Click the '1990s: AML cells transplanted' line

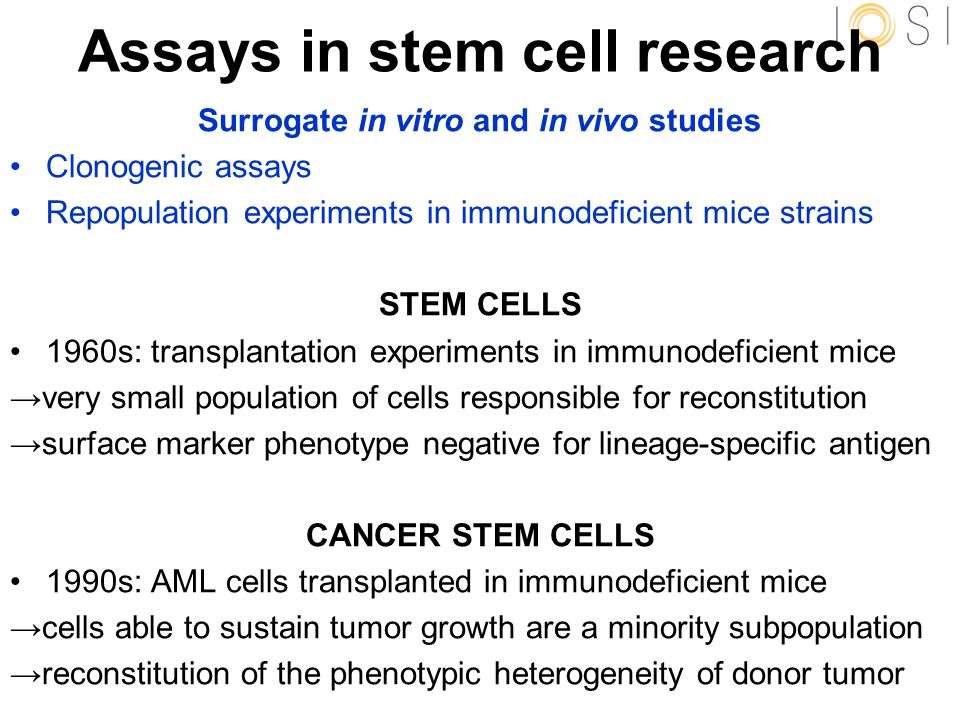point(437,582)
